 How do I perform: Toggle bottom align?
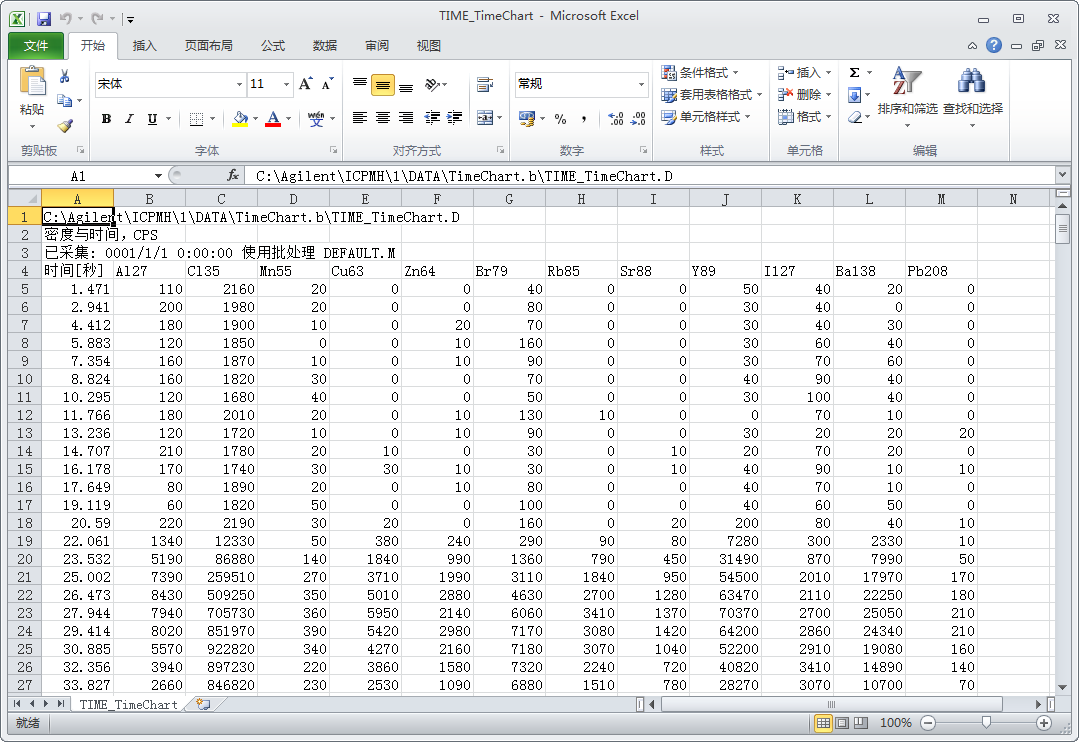(x=406, y=85)
